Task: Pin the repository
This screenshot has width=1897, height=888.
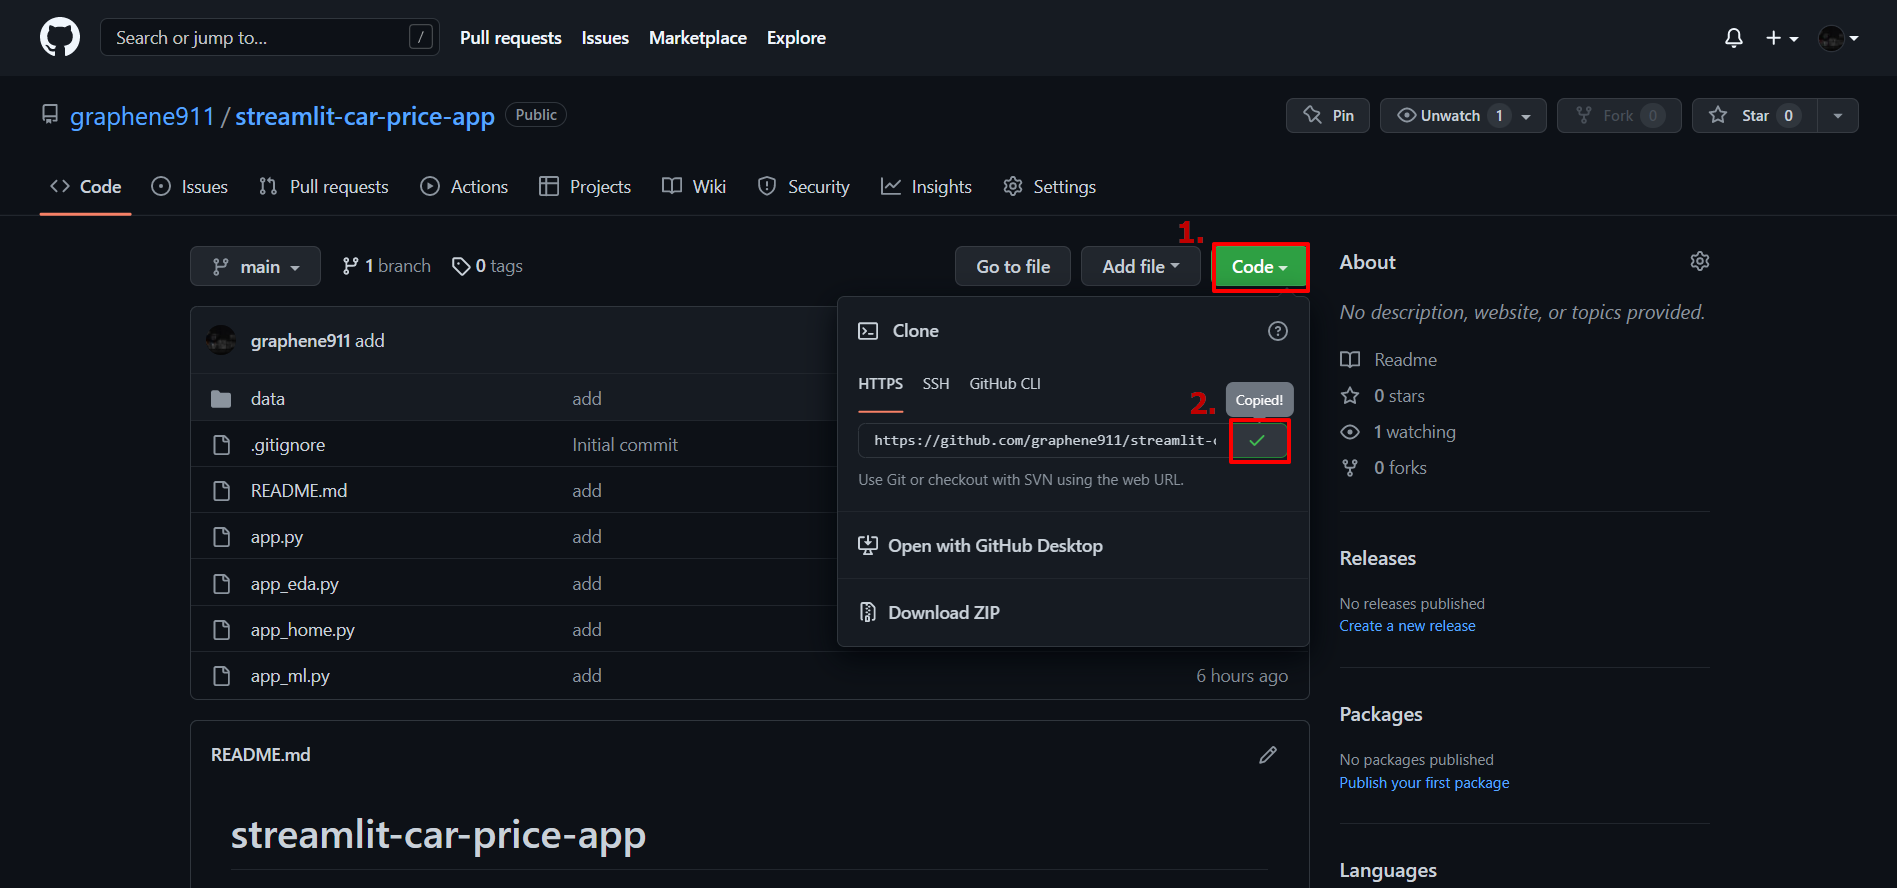Action: click(x=1328, y=115)
